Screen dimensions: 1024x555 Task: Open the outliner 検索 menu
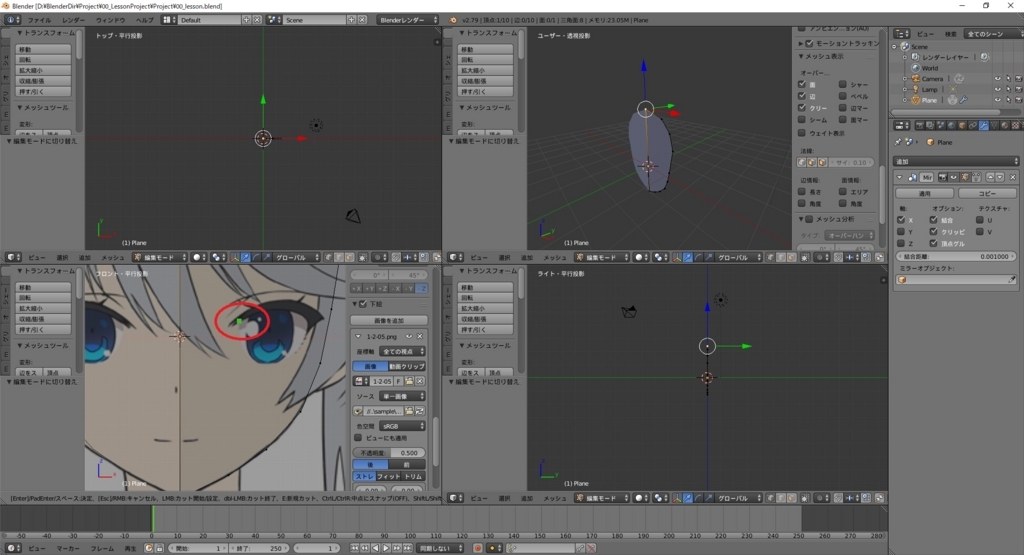[x=951, y=34]
